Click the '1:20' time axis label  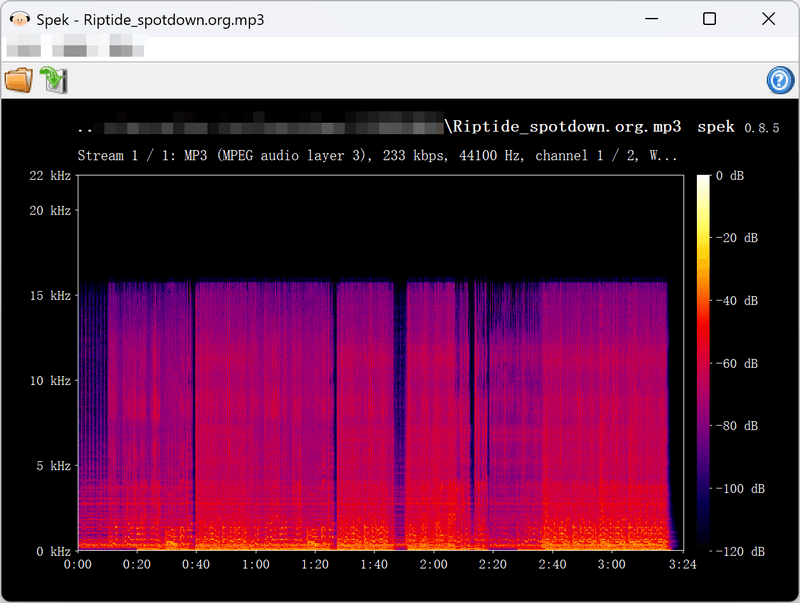315,565
